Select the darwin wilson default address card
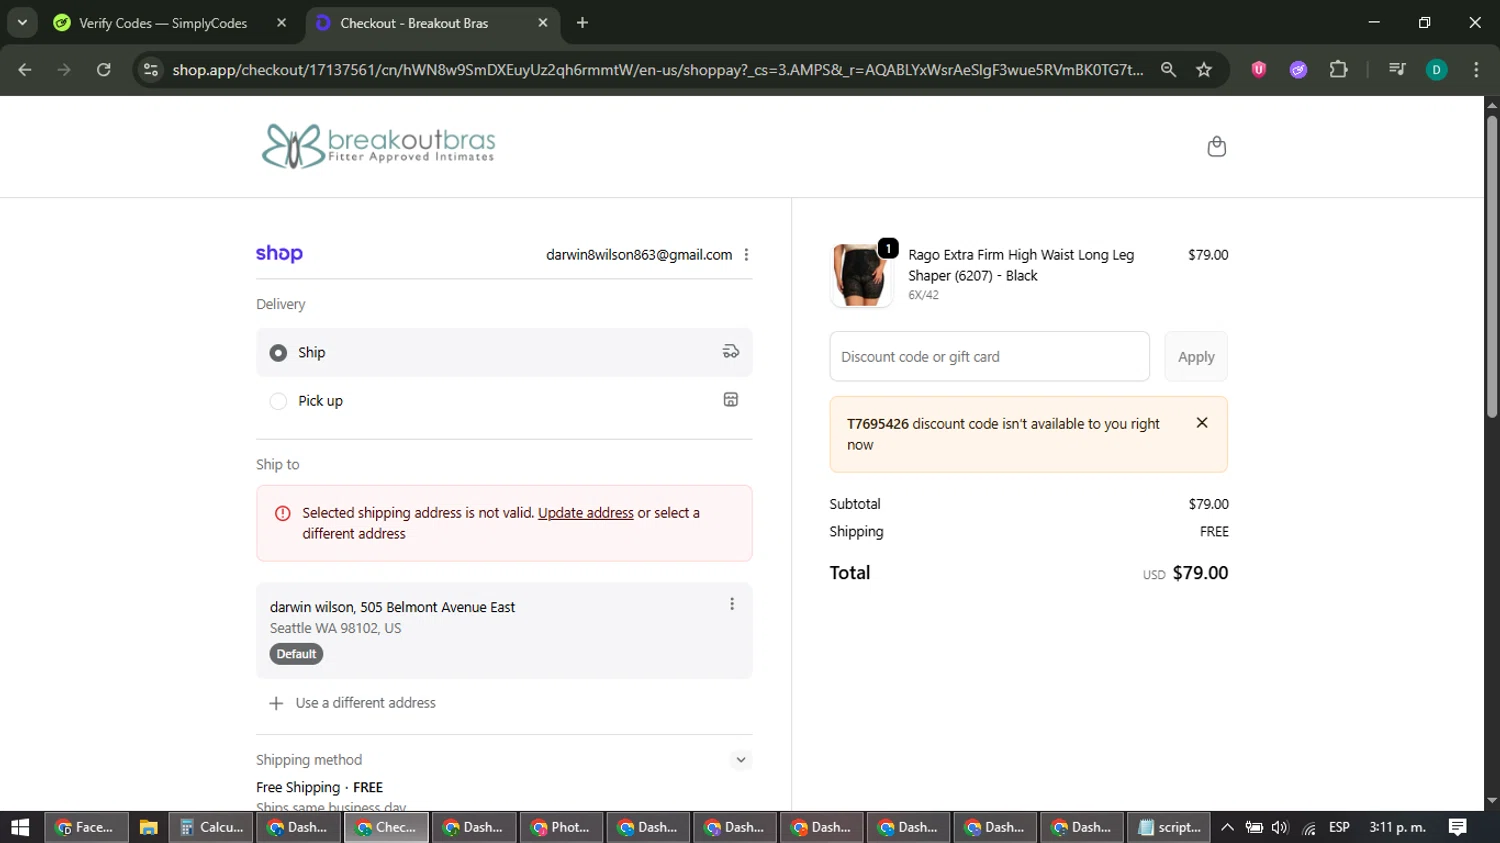 pyautogui.click(x=504, y=630)
